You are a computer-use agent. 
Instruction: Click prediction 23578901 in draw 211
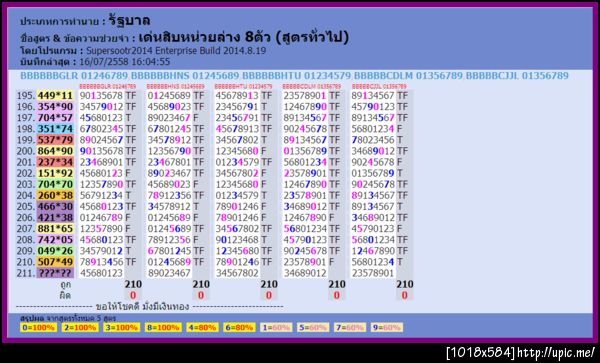coord(373,273)
